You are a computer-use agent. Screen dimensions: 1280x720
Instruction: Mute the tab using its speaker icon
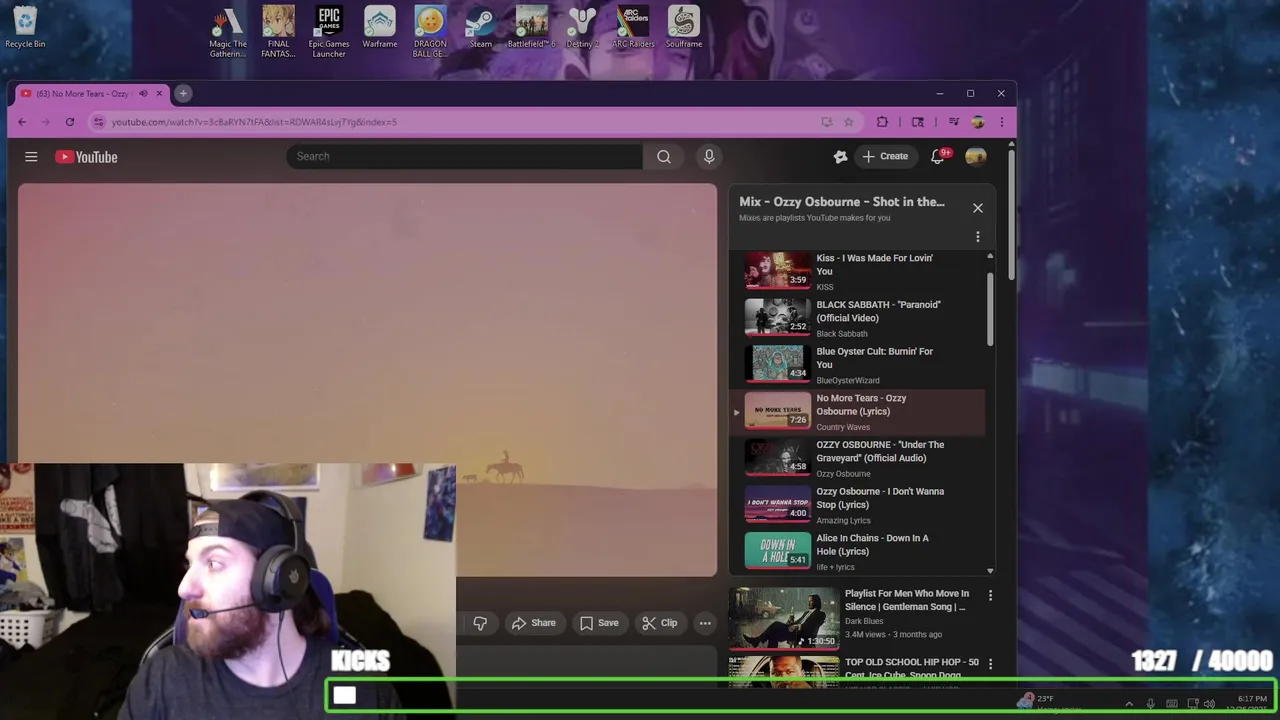(x=143, y=94)
